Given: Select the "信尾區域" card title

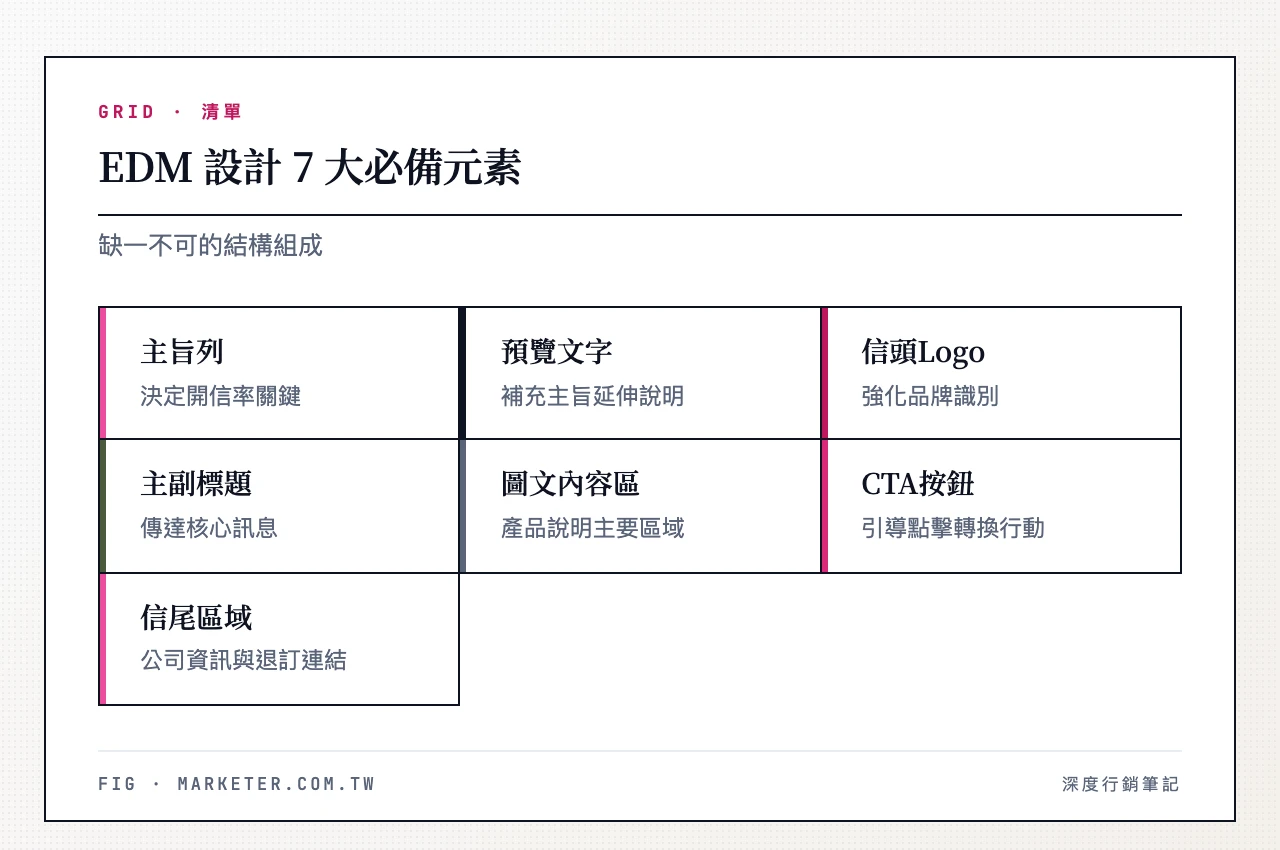Looking at the screenshot, I should (196, 617).
